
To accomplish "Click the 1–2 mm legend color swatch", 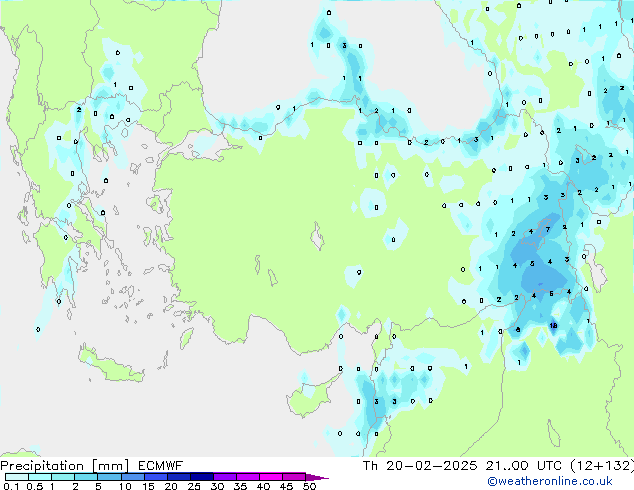I will (x=63, y=477).
